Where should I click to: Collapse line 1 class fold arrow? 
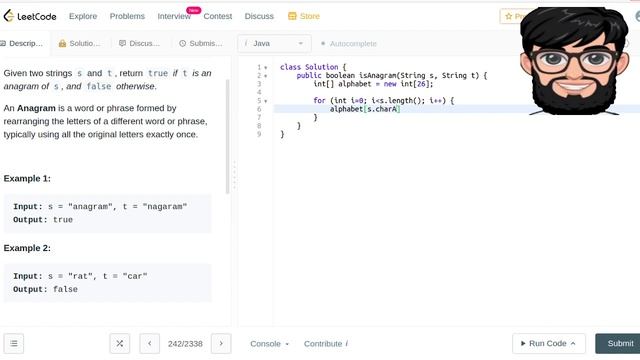[x=266, y=68]
